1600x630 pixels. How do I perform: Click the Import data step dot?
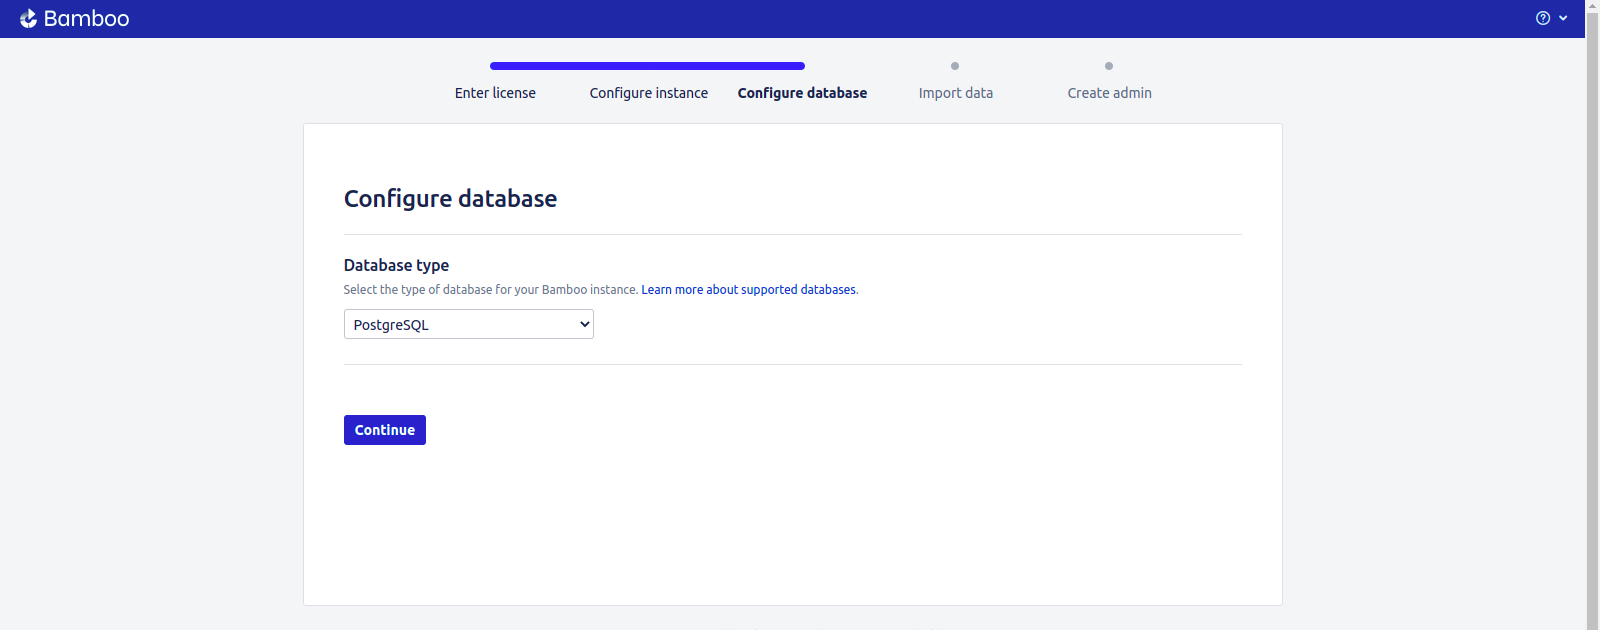pos(955,66)
